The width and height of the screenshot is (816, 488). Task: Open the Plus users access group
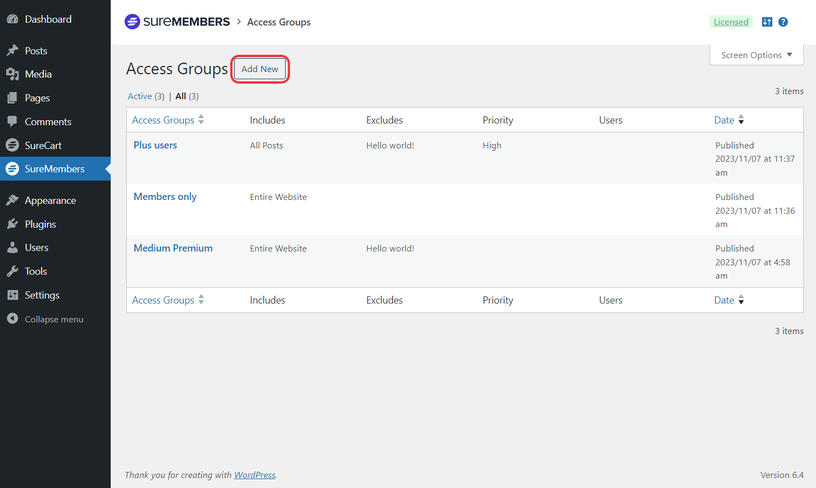(155, 145)
